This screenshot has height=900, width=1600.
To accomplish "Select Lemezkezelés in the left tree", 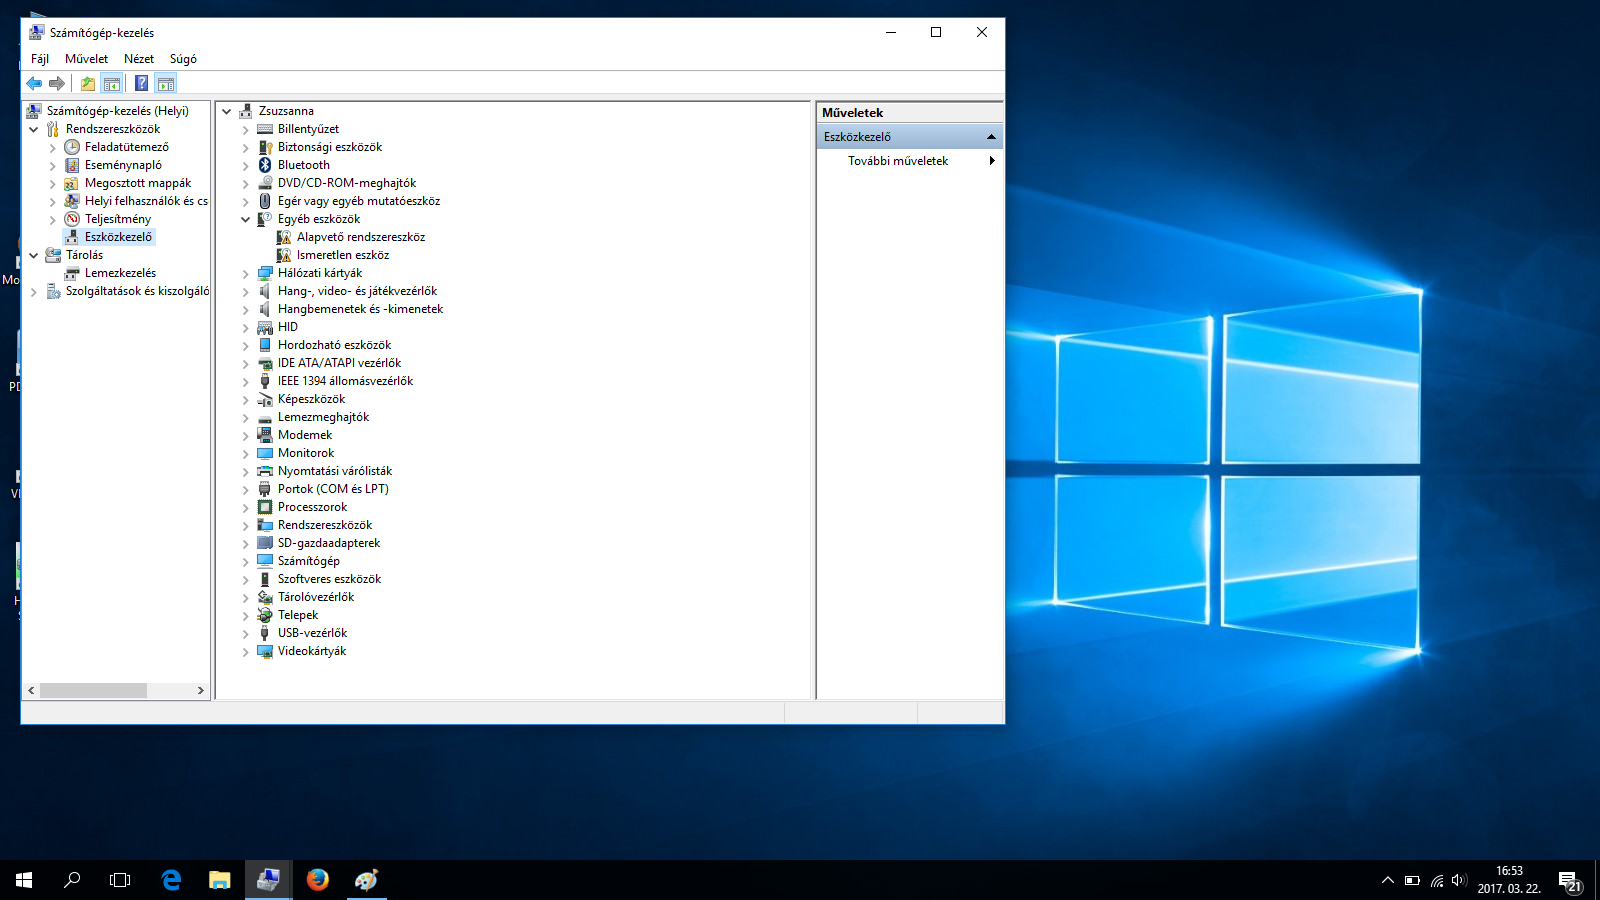I will click(x=120, y=273).
